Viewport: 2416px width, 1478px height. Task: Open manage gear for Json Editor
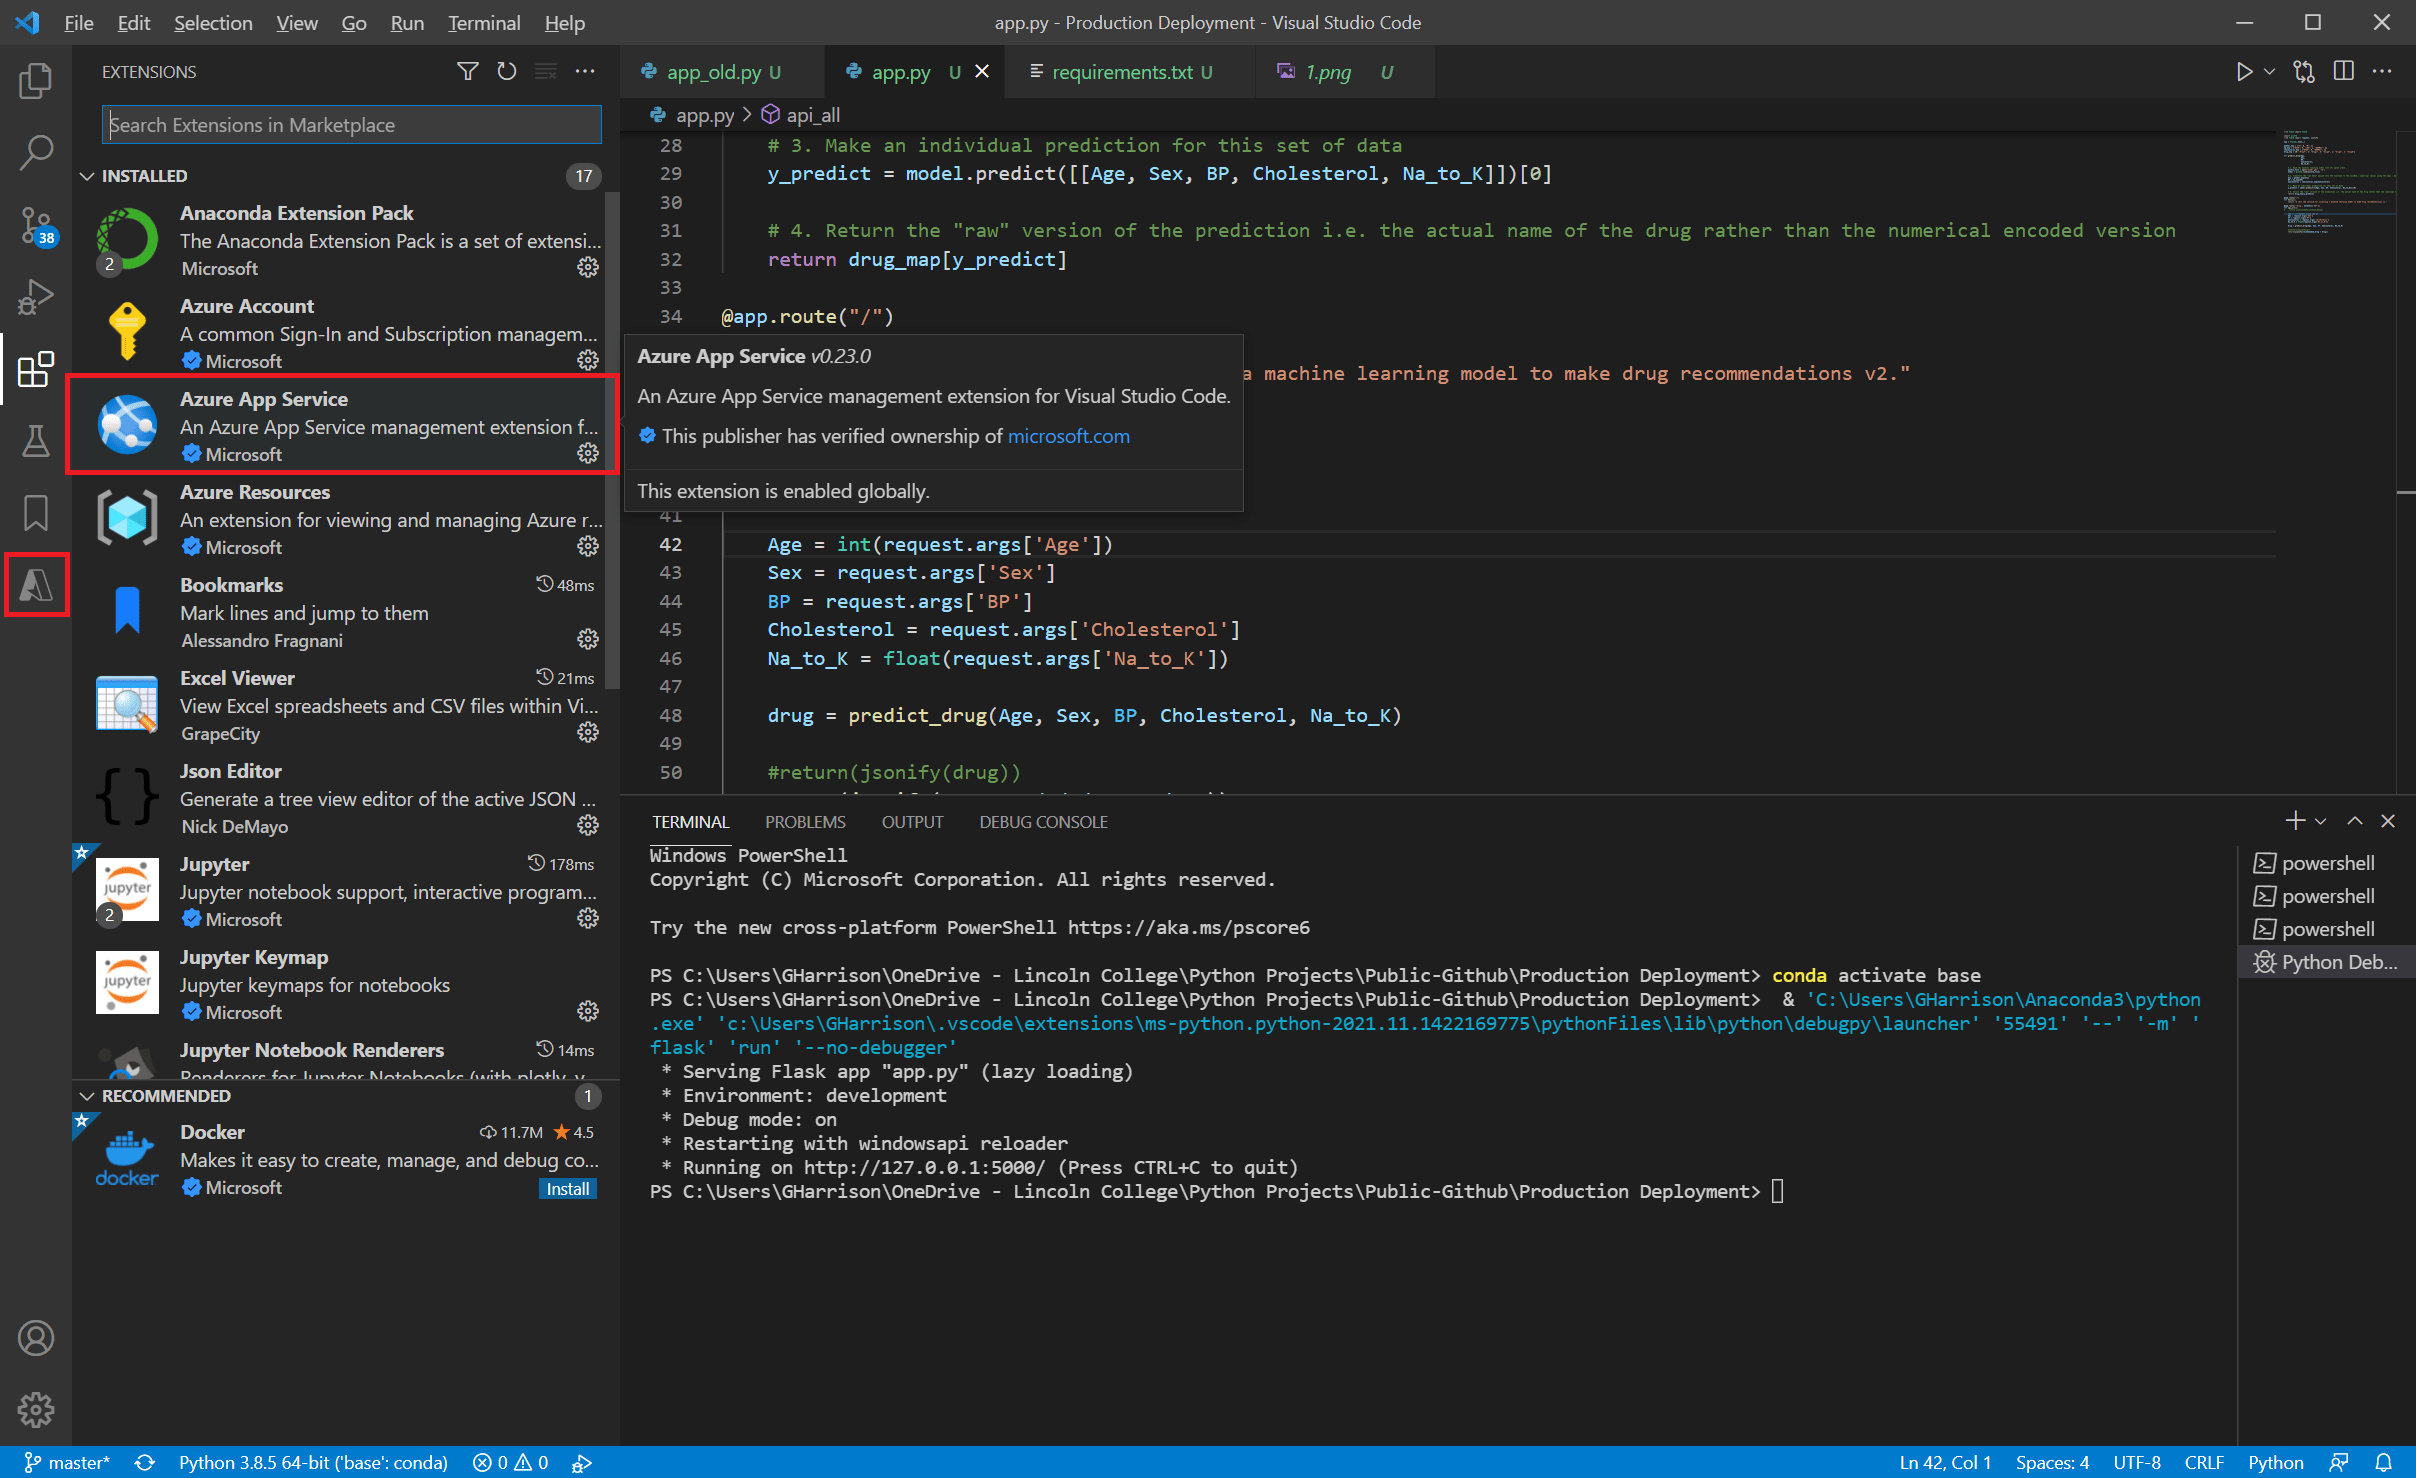[588, 825]
